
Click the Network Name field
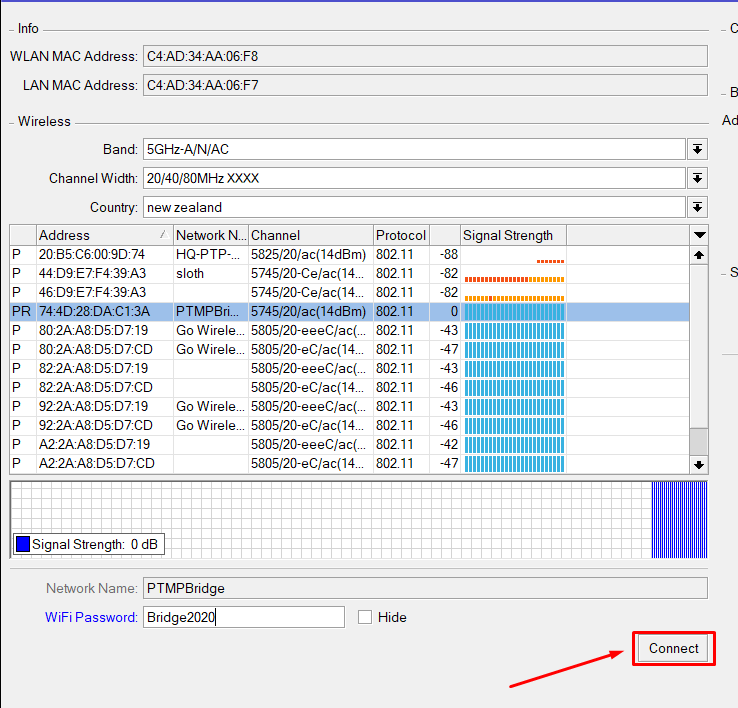(424, 588)
